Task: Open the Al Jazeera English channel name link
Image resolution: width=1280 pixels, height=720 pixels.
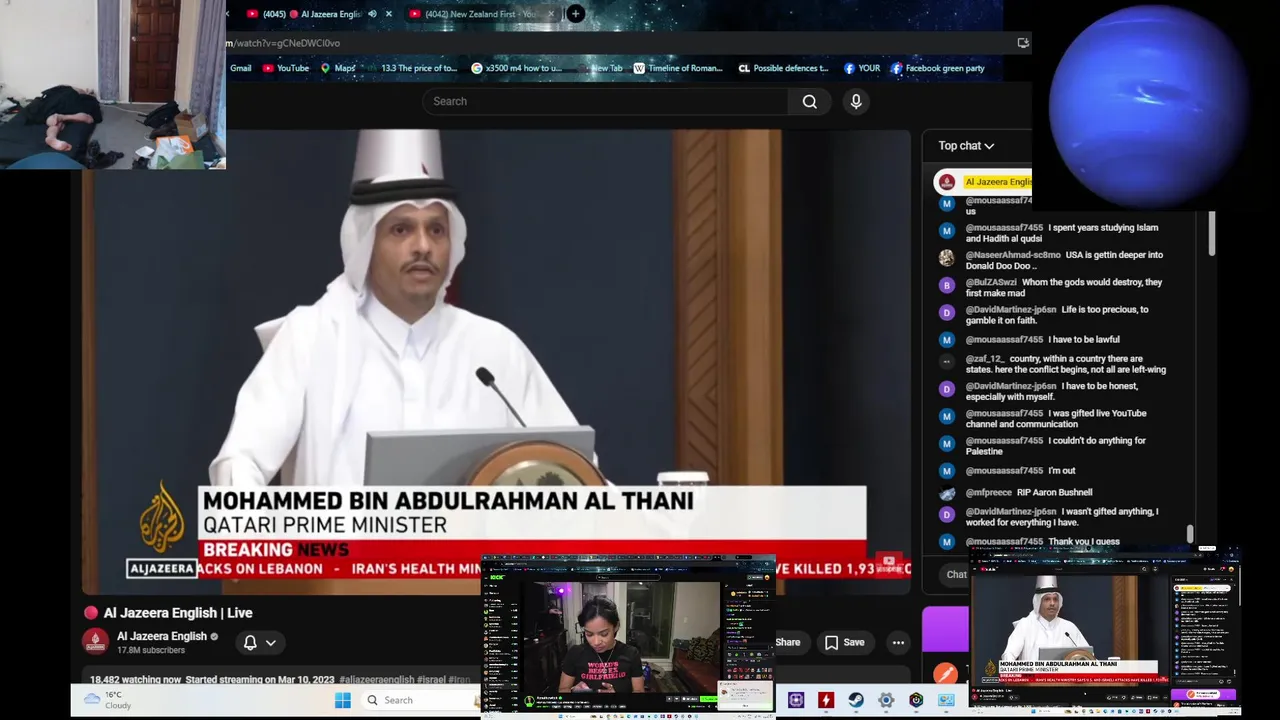Action: click(x=161, y=636)
